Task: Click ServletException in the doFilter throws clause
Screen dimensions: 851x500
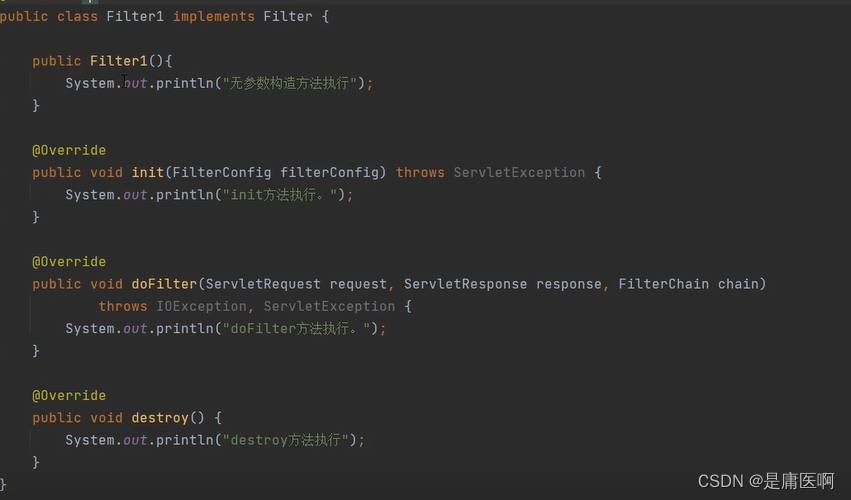Action: coord(329,306)
